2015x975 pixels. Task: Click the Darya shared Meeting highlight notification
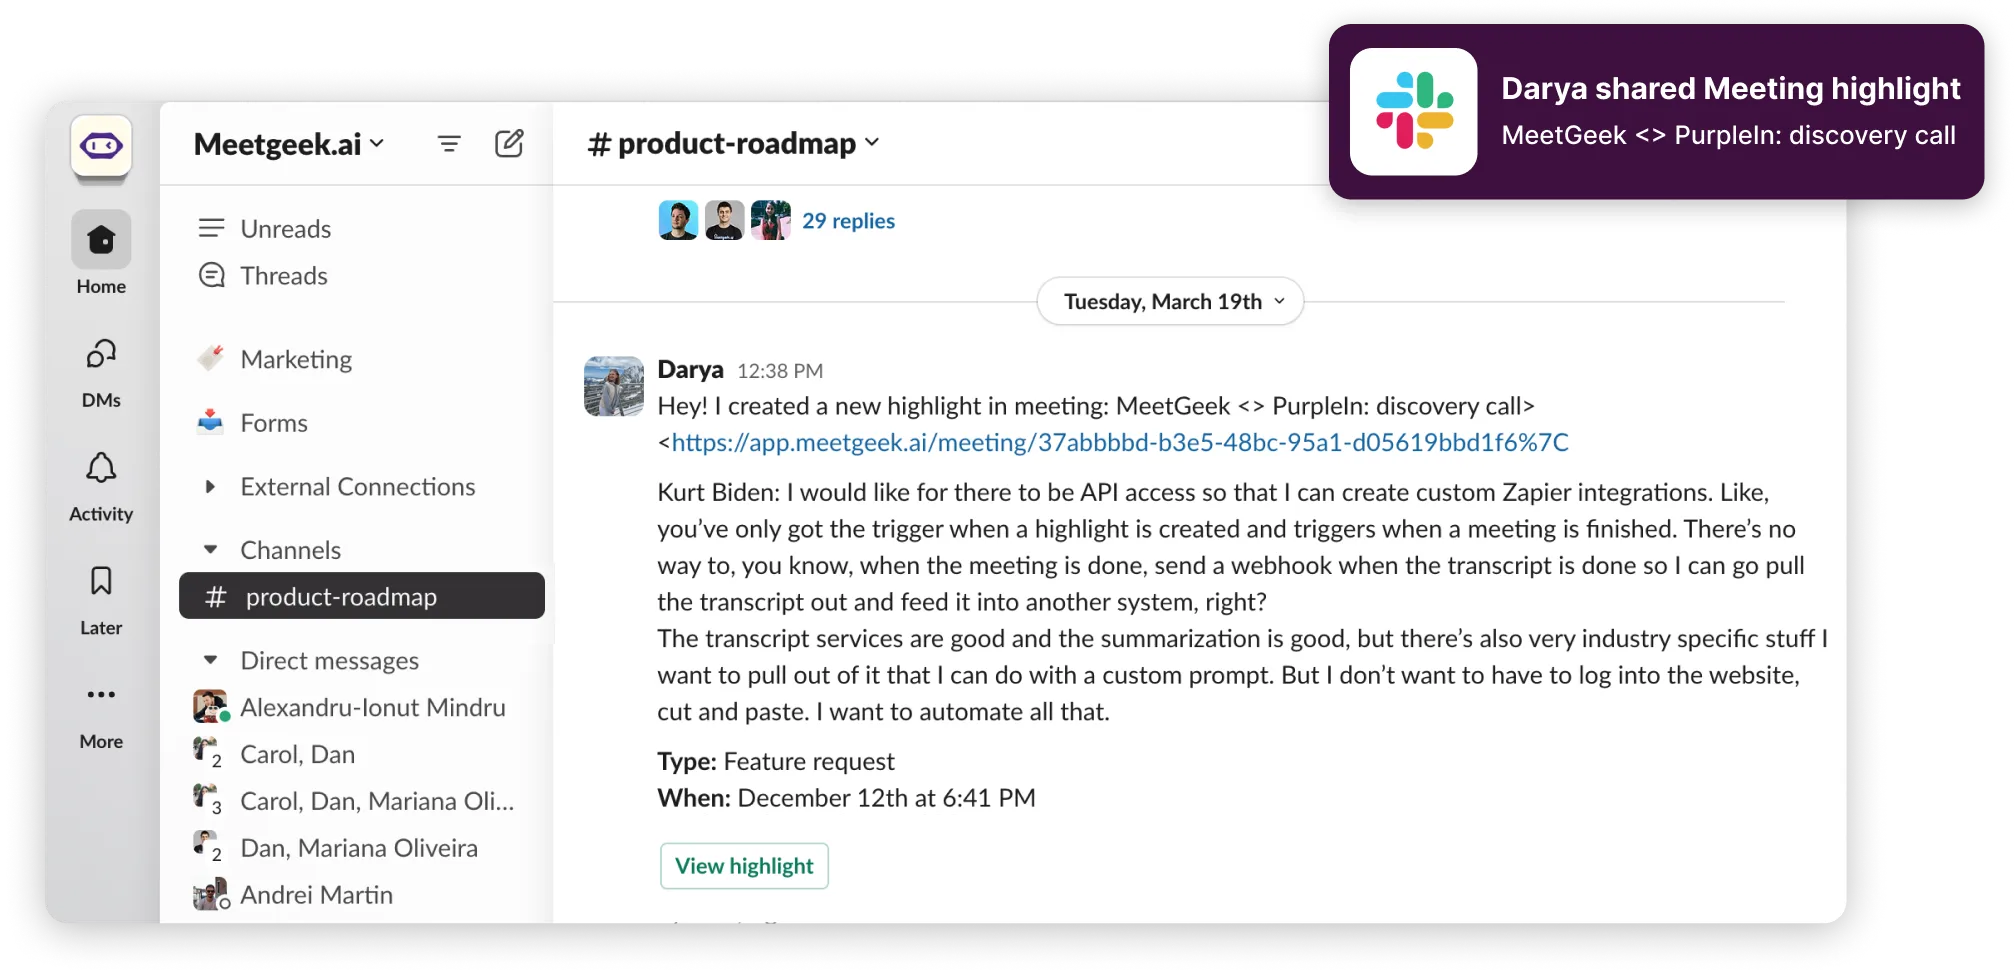coord(1656,112)
